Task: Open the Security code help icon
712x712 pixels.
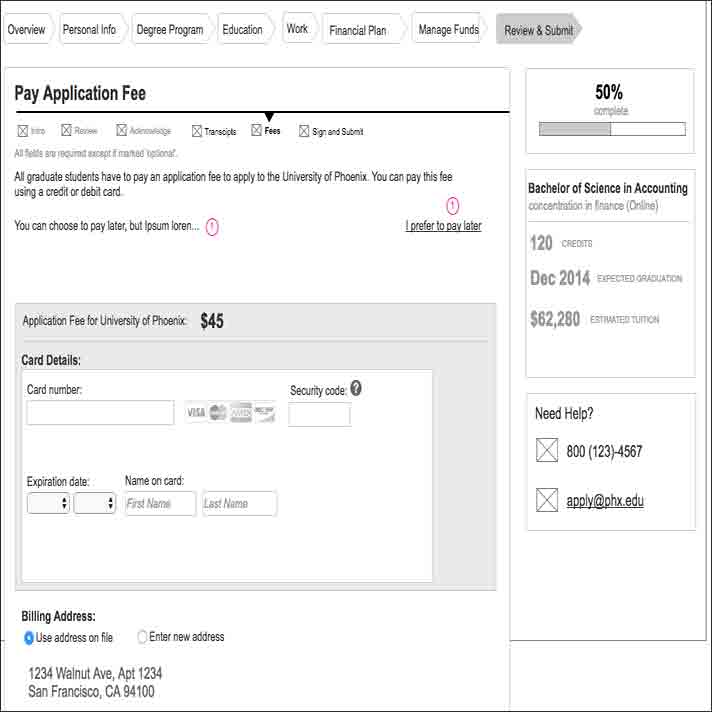Action: (356, 388)
